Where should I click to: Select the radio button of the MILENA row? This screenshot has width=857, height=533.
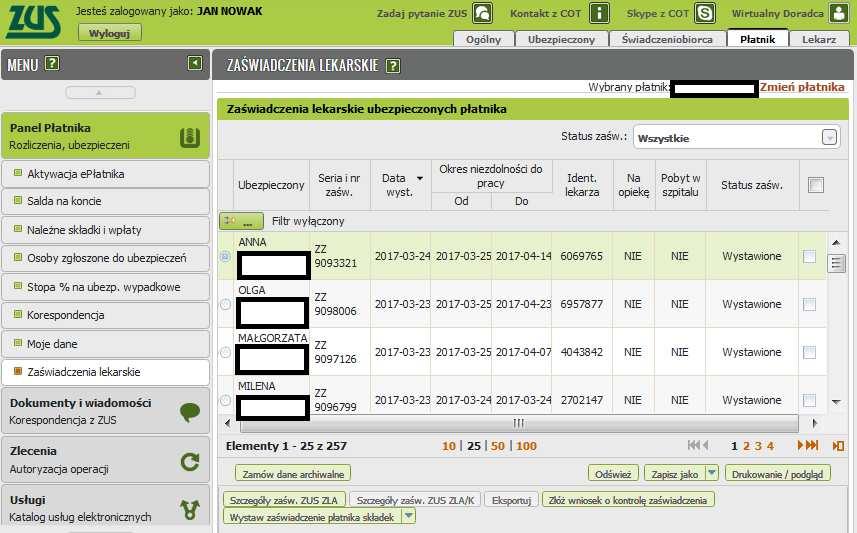[x=225, y=401]
